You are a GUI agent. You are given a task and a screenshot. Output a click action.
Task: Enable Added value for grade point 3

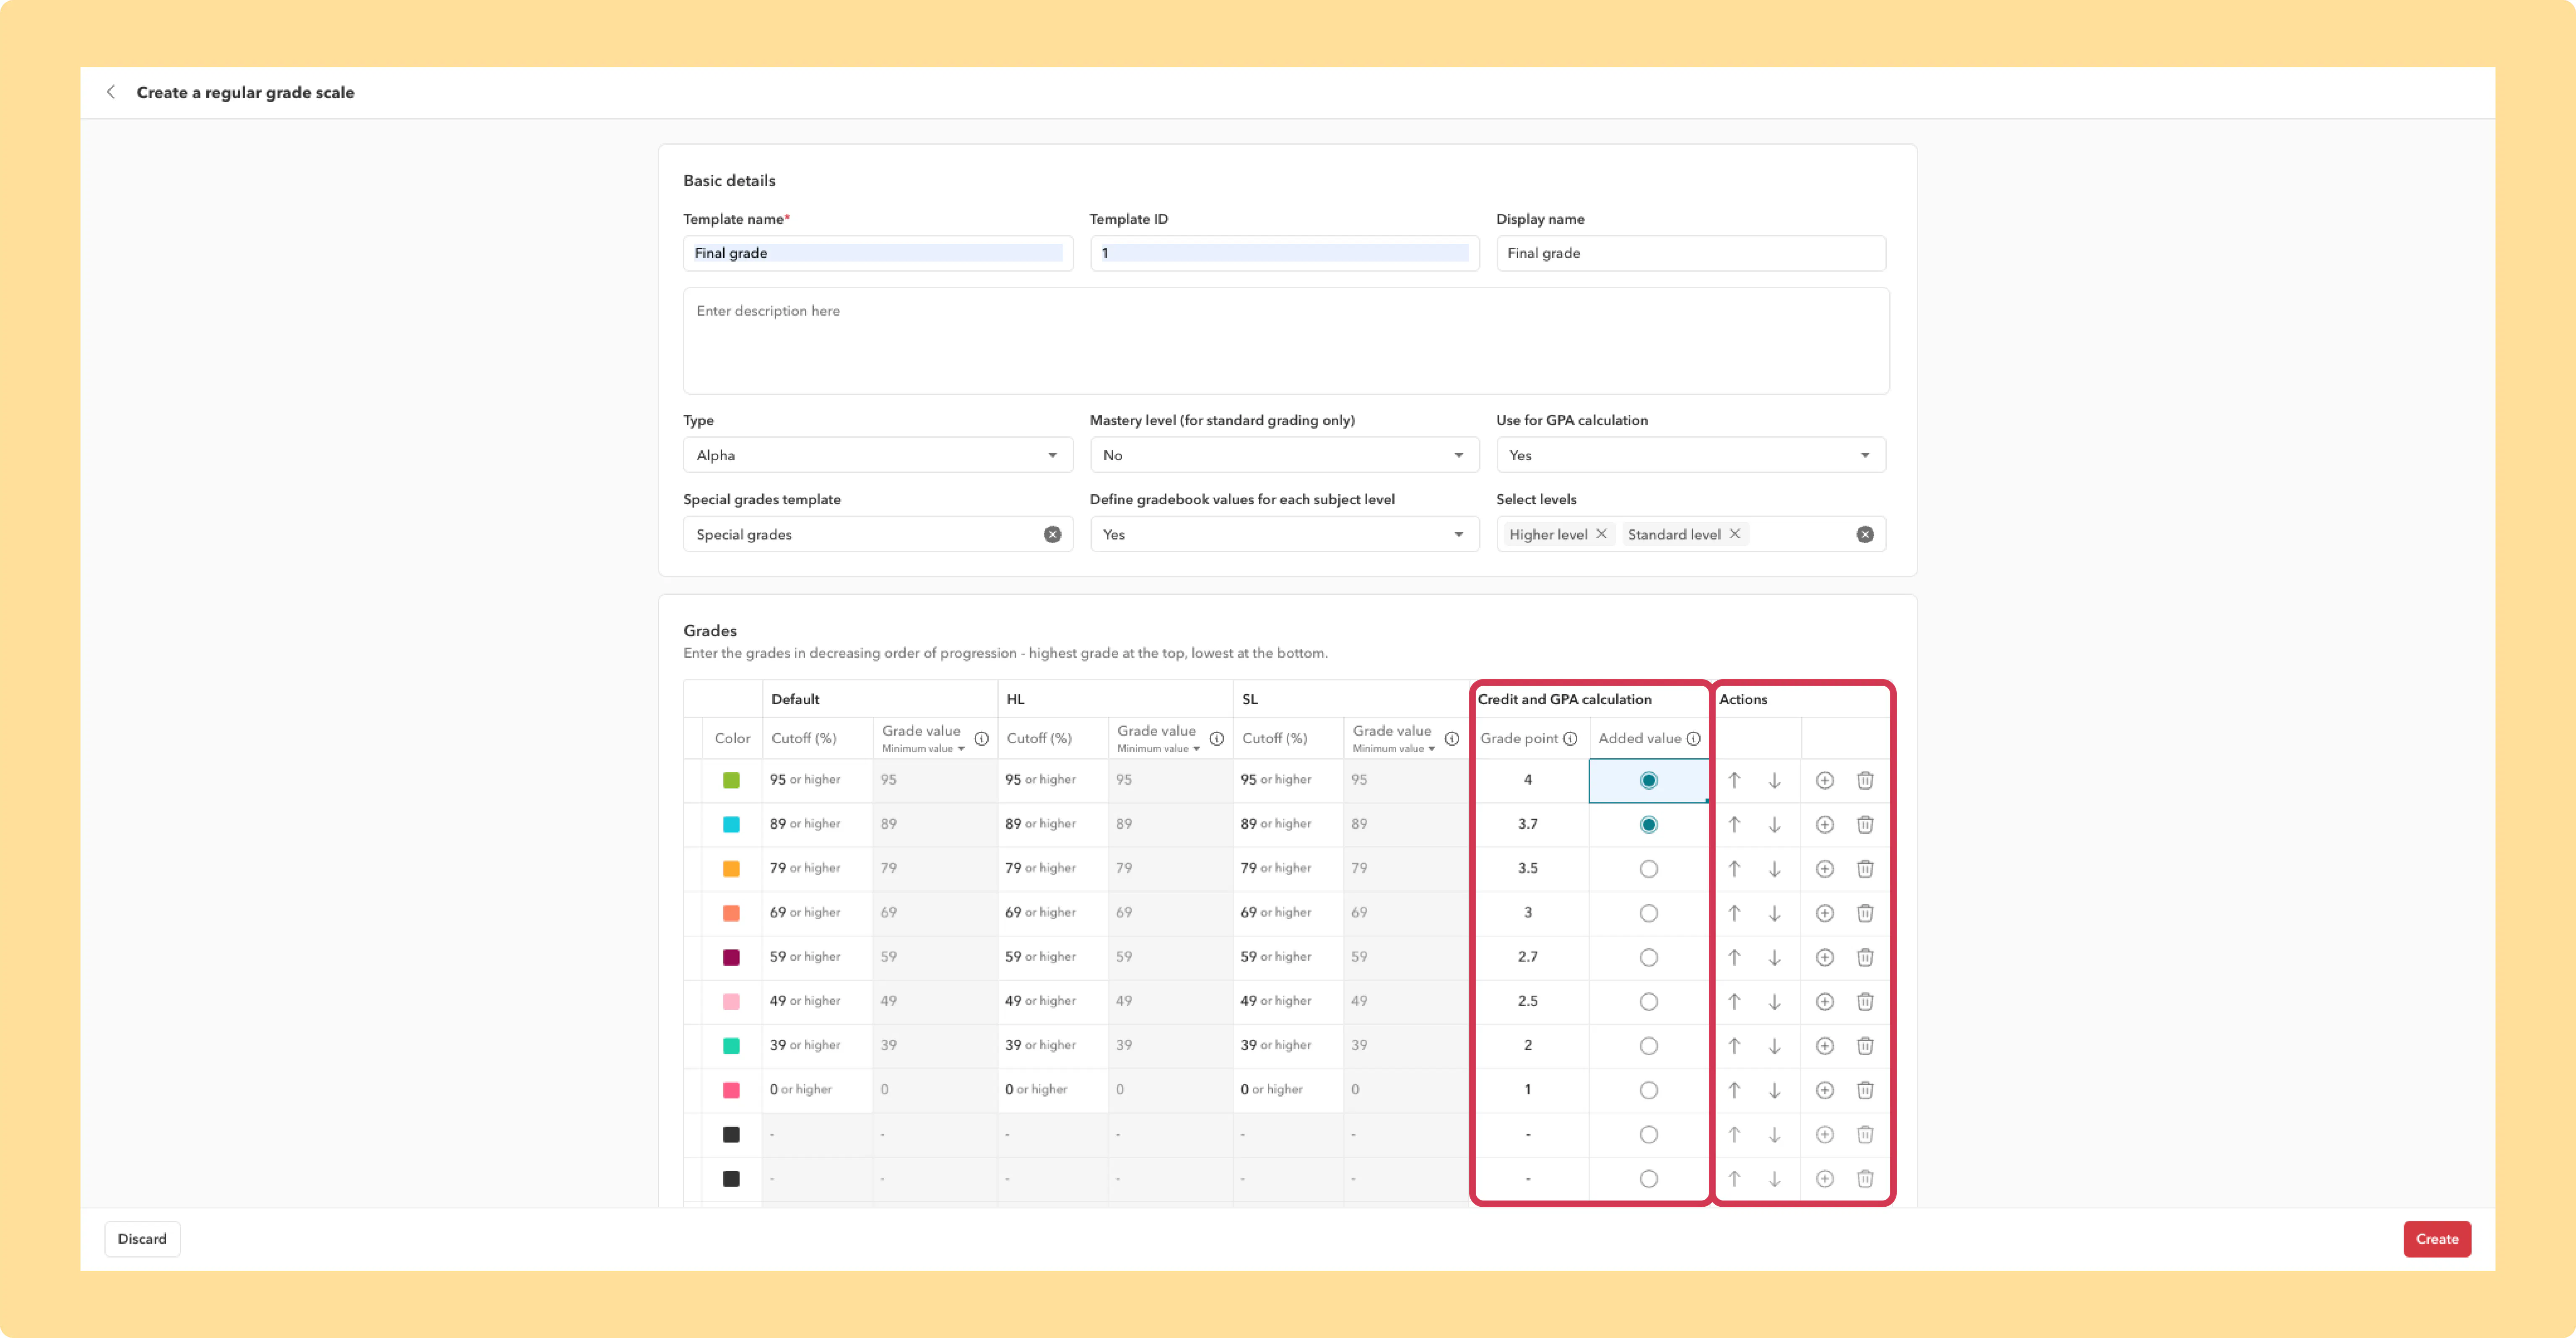(1648, 913)
